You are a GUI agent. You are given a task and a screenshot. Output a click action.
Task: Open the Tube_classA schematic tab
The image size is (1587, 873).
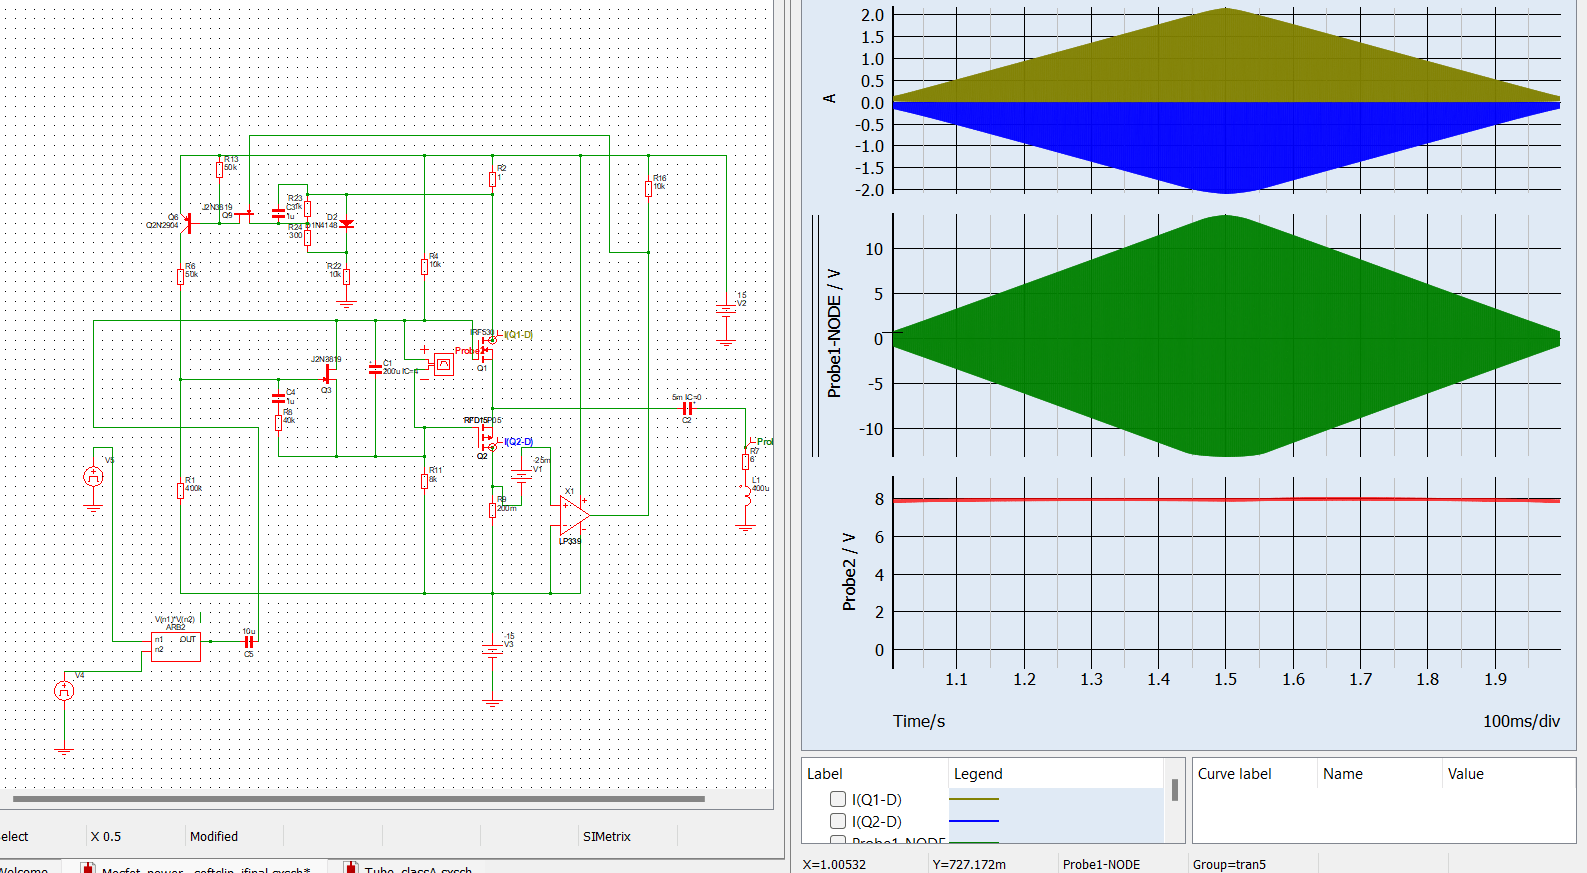tap(408, 868)
